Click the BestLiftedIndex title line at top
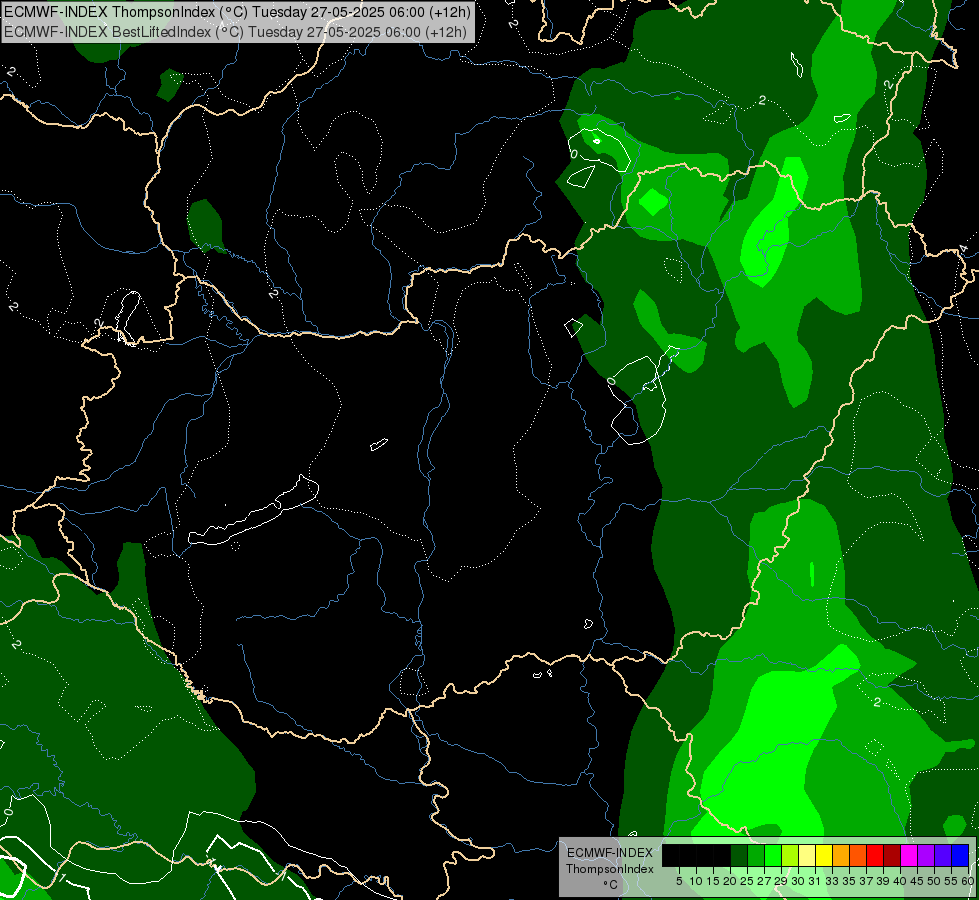The height and width of the screenshot is (900, 979). (x=235, y=32)
